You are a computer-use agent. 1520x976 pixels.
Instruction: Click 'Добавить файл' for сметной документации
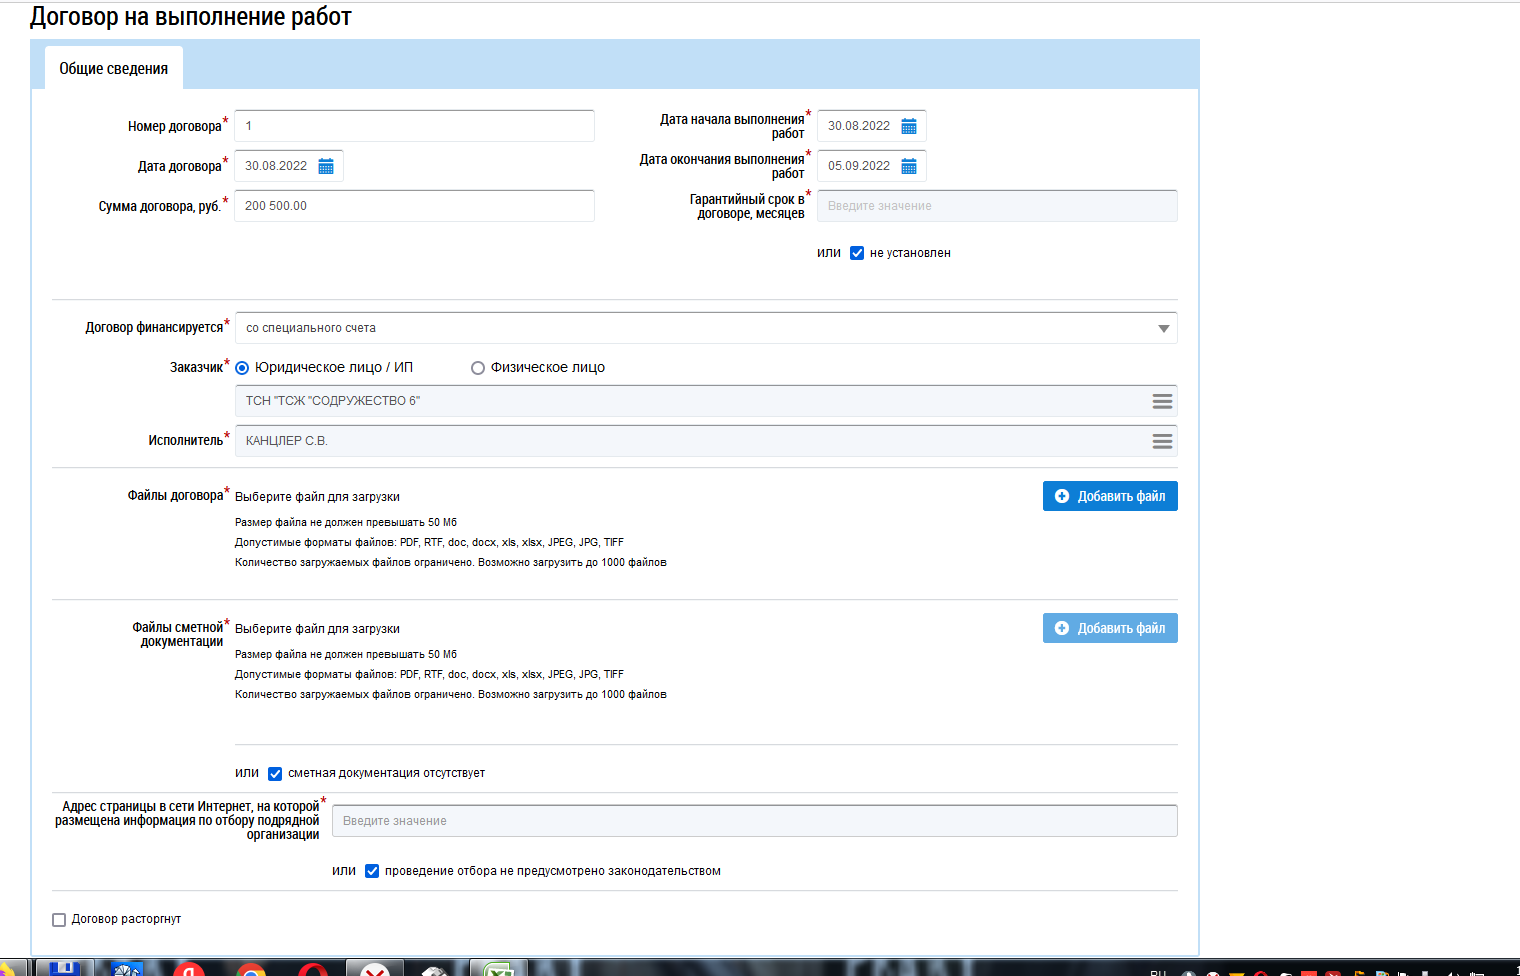tap(1110, 628)
